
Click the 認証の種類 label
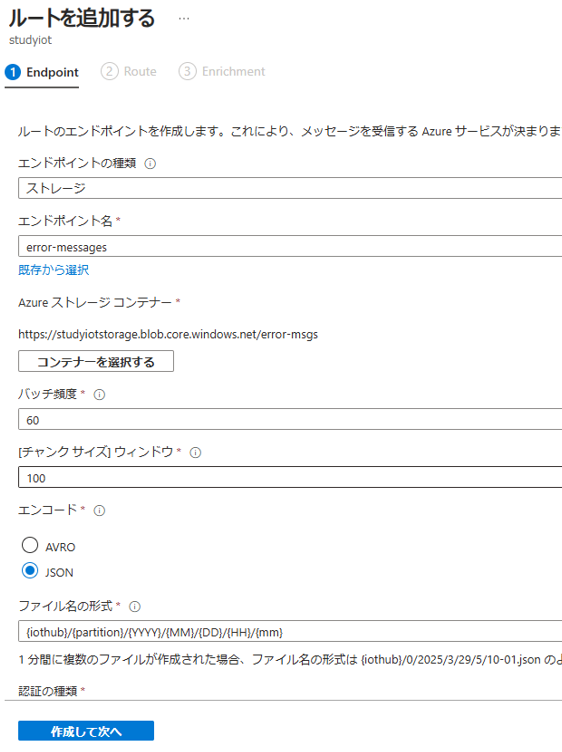coord(47,691)
